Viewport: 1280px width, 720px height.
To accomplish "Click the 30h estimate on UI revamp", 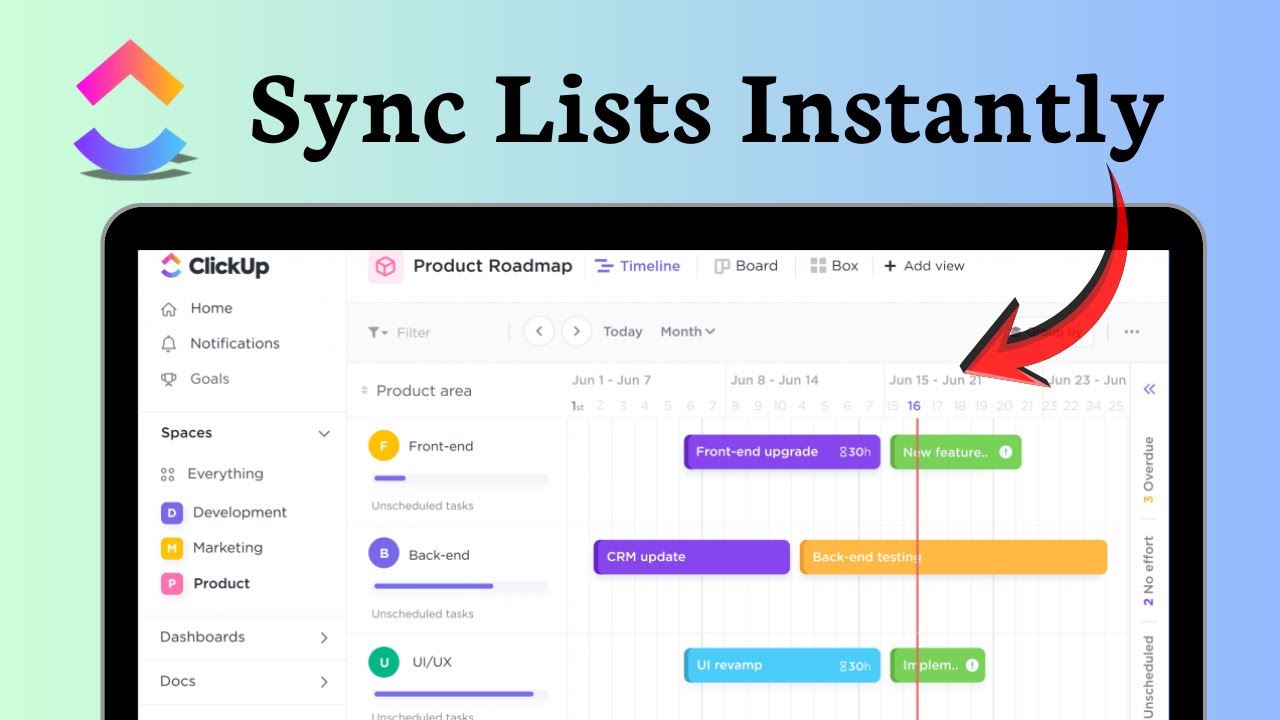I will pos(855,665).
